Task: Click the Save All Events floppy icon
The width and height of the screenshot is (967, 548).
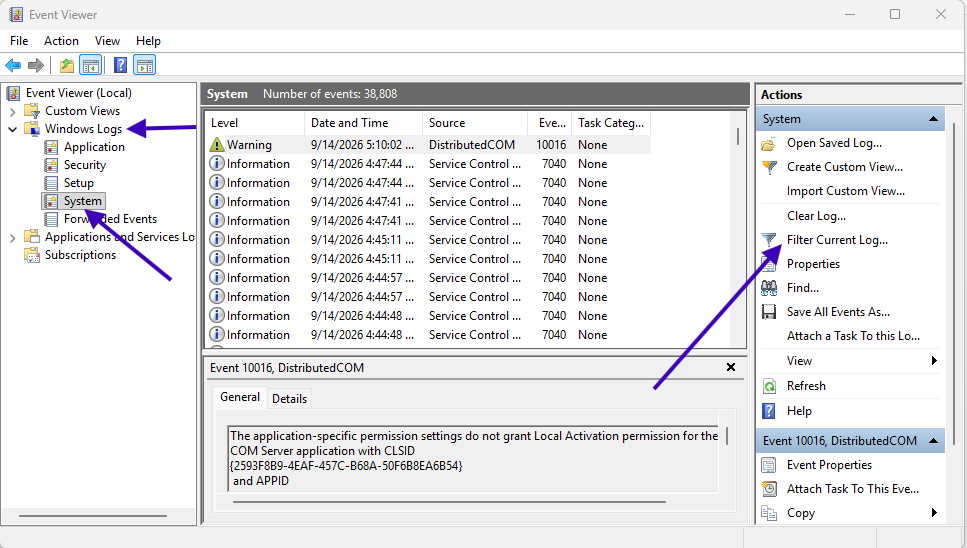Action: [769, 312]
